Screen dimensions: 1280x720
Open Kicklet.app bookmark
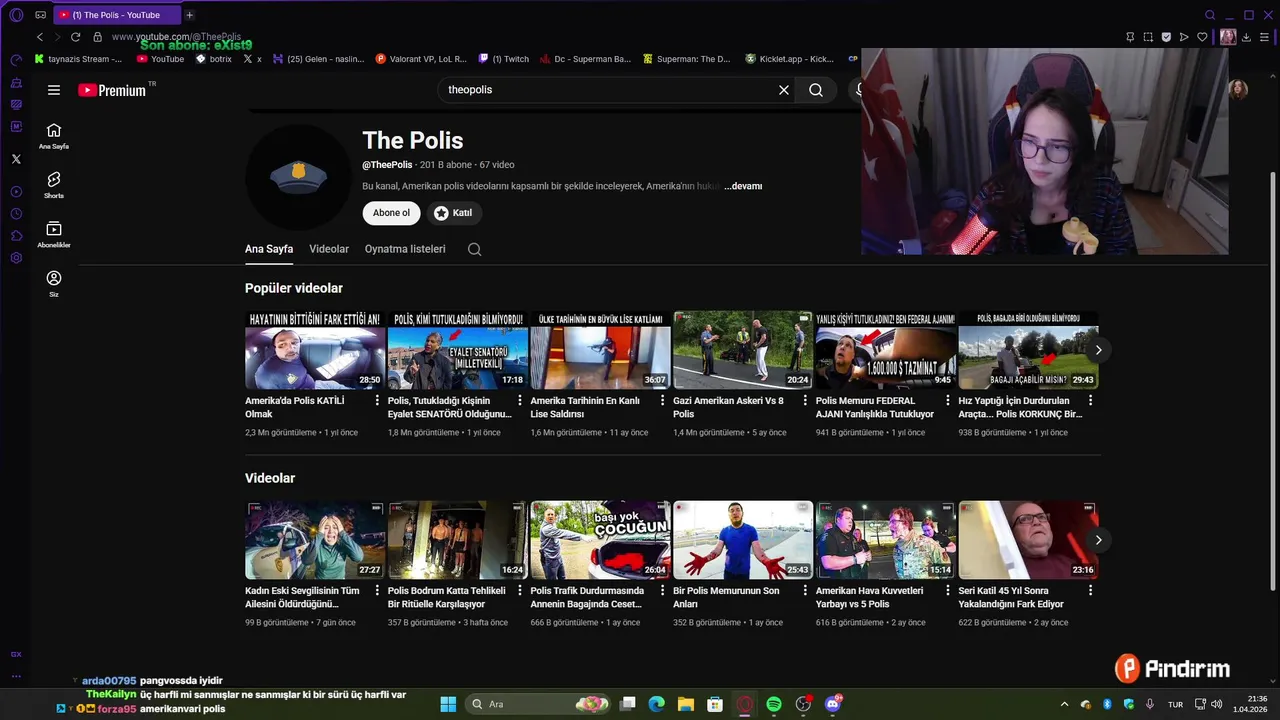(789, 59)
